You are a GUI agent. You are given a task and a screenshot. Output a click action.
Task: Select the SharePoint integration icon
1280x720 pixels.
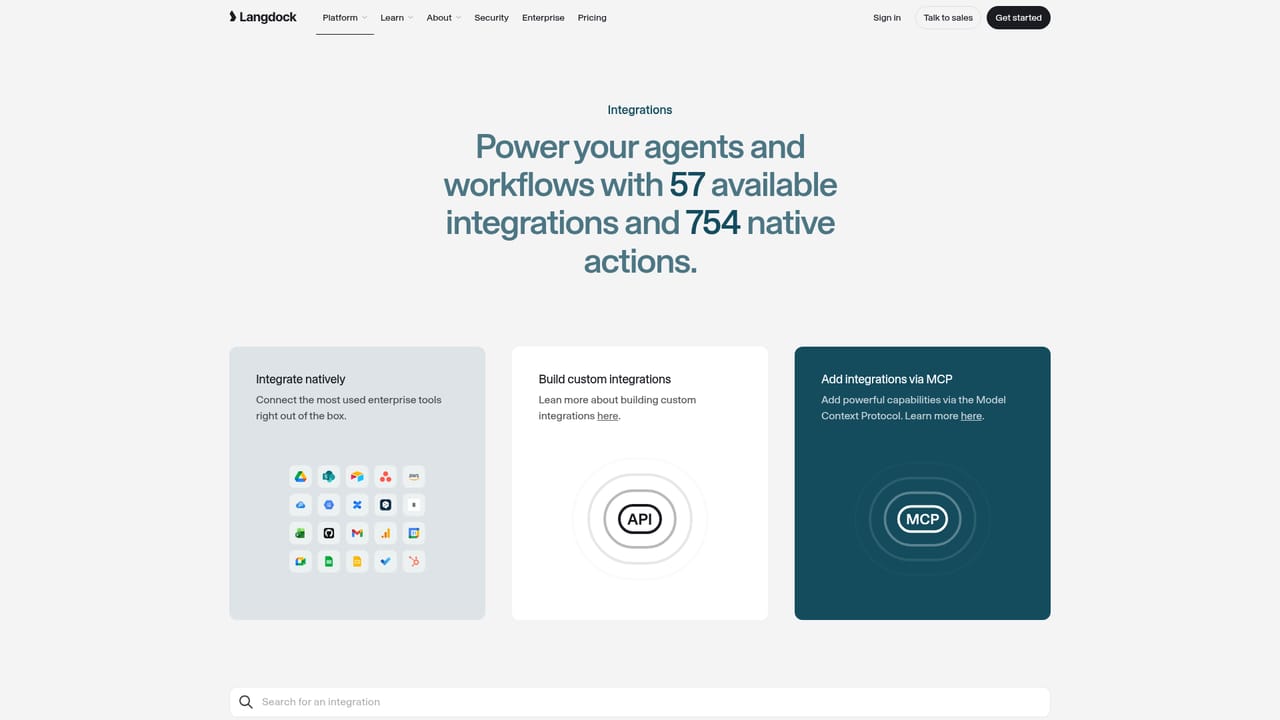point(328,476)
